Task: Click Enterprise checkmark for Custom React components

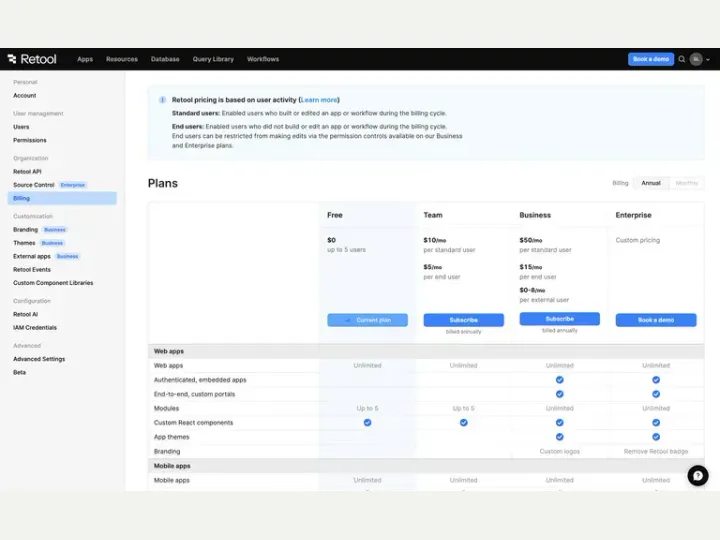Action: click(x=656, y=422)
